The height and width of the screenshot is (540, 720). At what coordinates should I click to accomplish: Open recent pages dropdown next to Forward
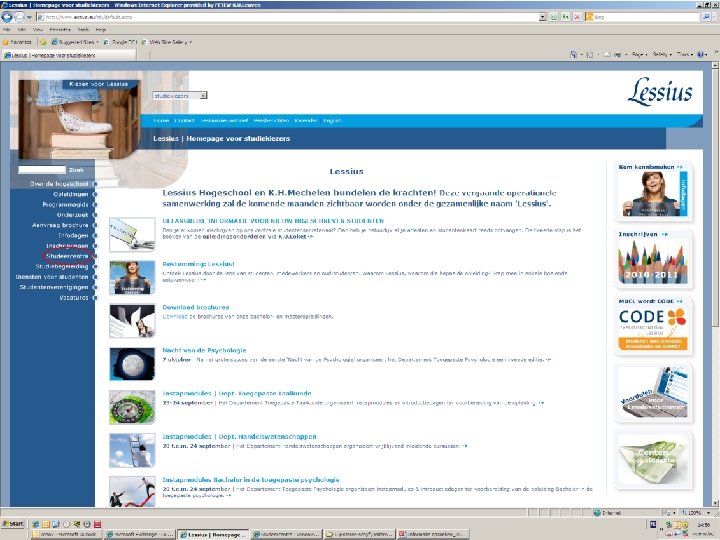click(x=30, y=17)
